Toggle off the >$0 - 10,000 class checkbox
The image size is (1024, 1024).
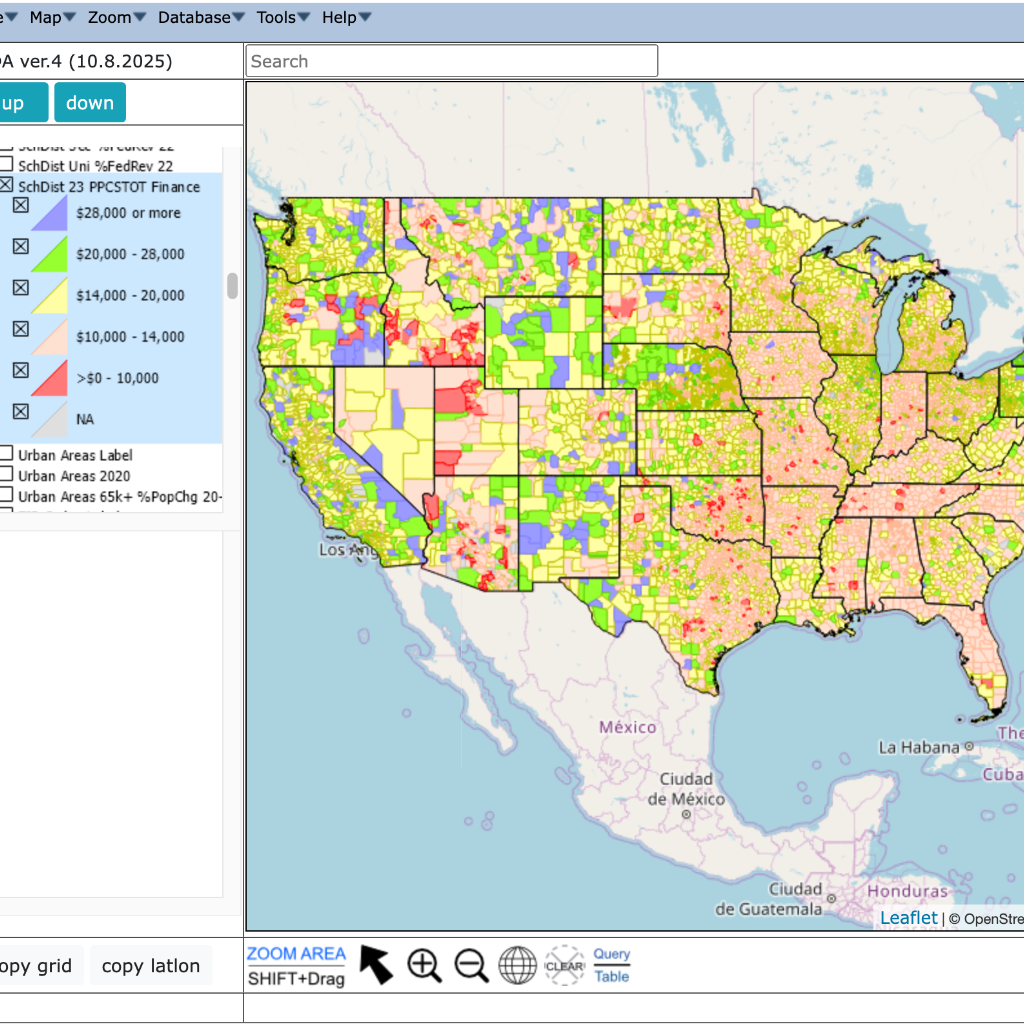pos(20,370)
